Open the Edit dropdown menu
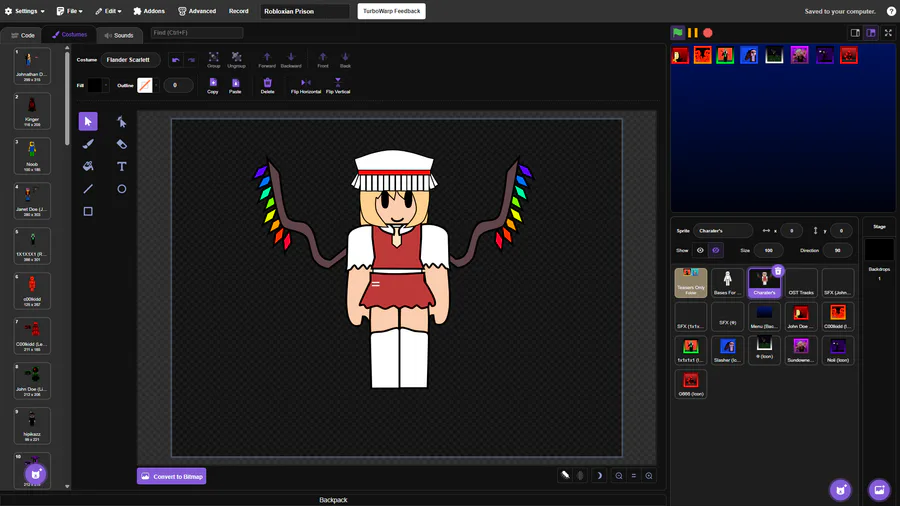The width and height of the screenshot is (900, 506). [108, 11]
